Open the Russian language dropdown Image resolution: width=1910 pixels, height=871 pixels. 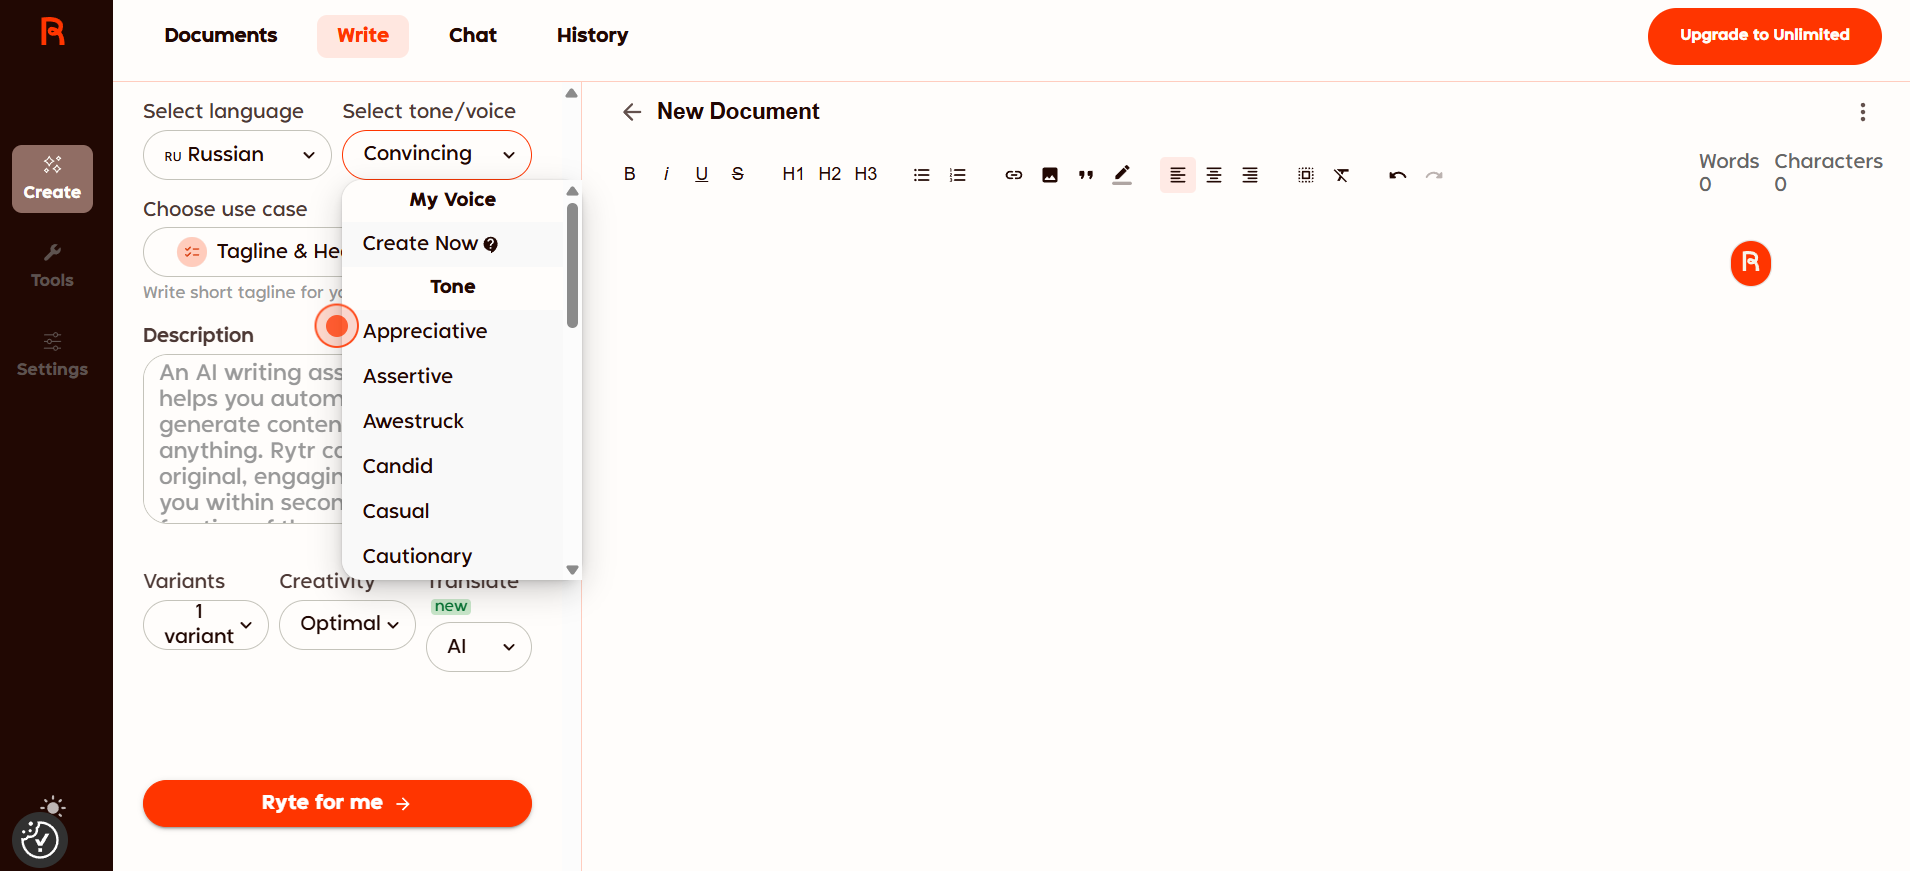(x=237, y=155)
